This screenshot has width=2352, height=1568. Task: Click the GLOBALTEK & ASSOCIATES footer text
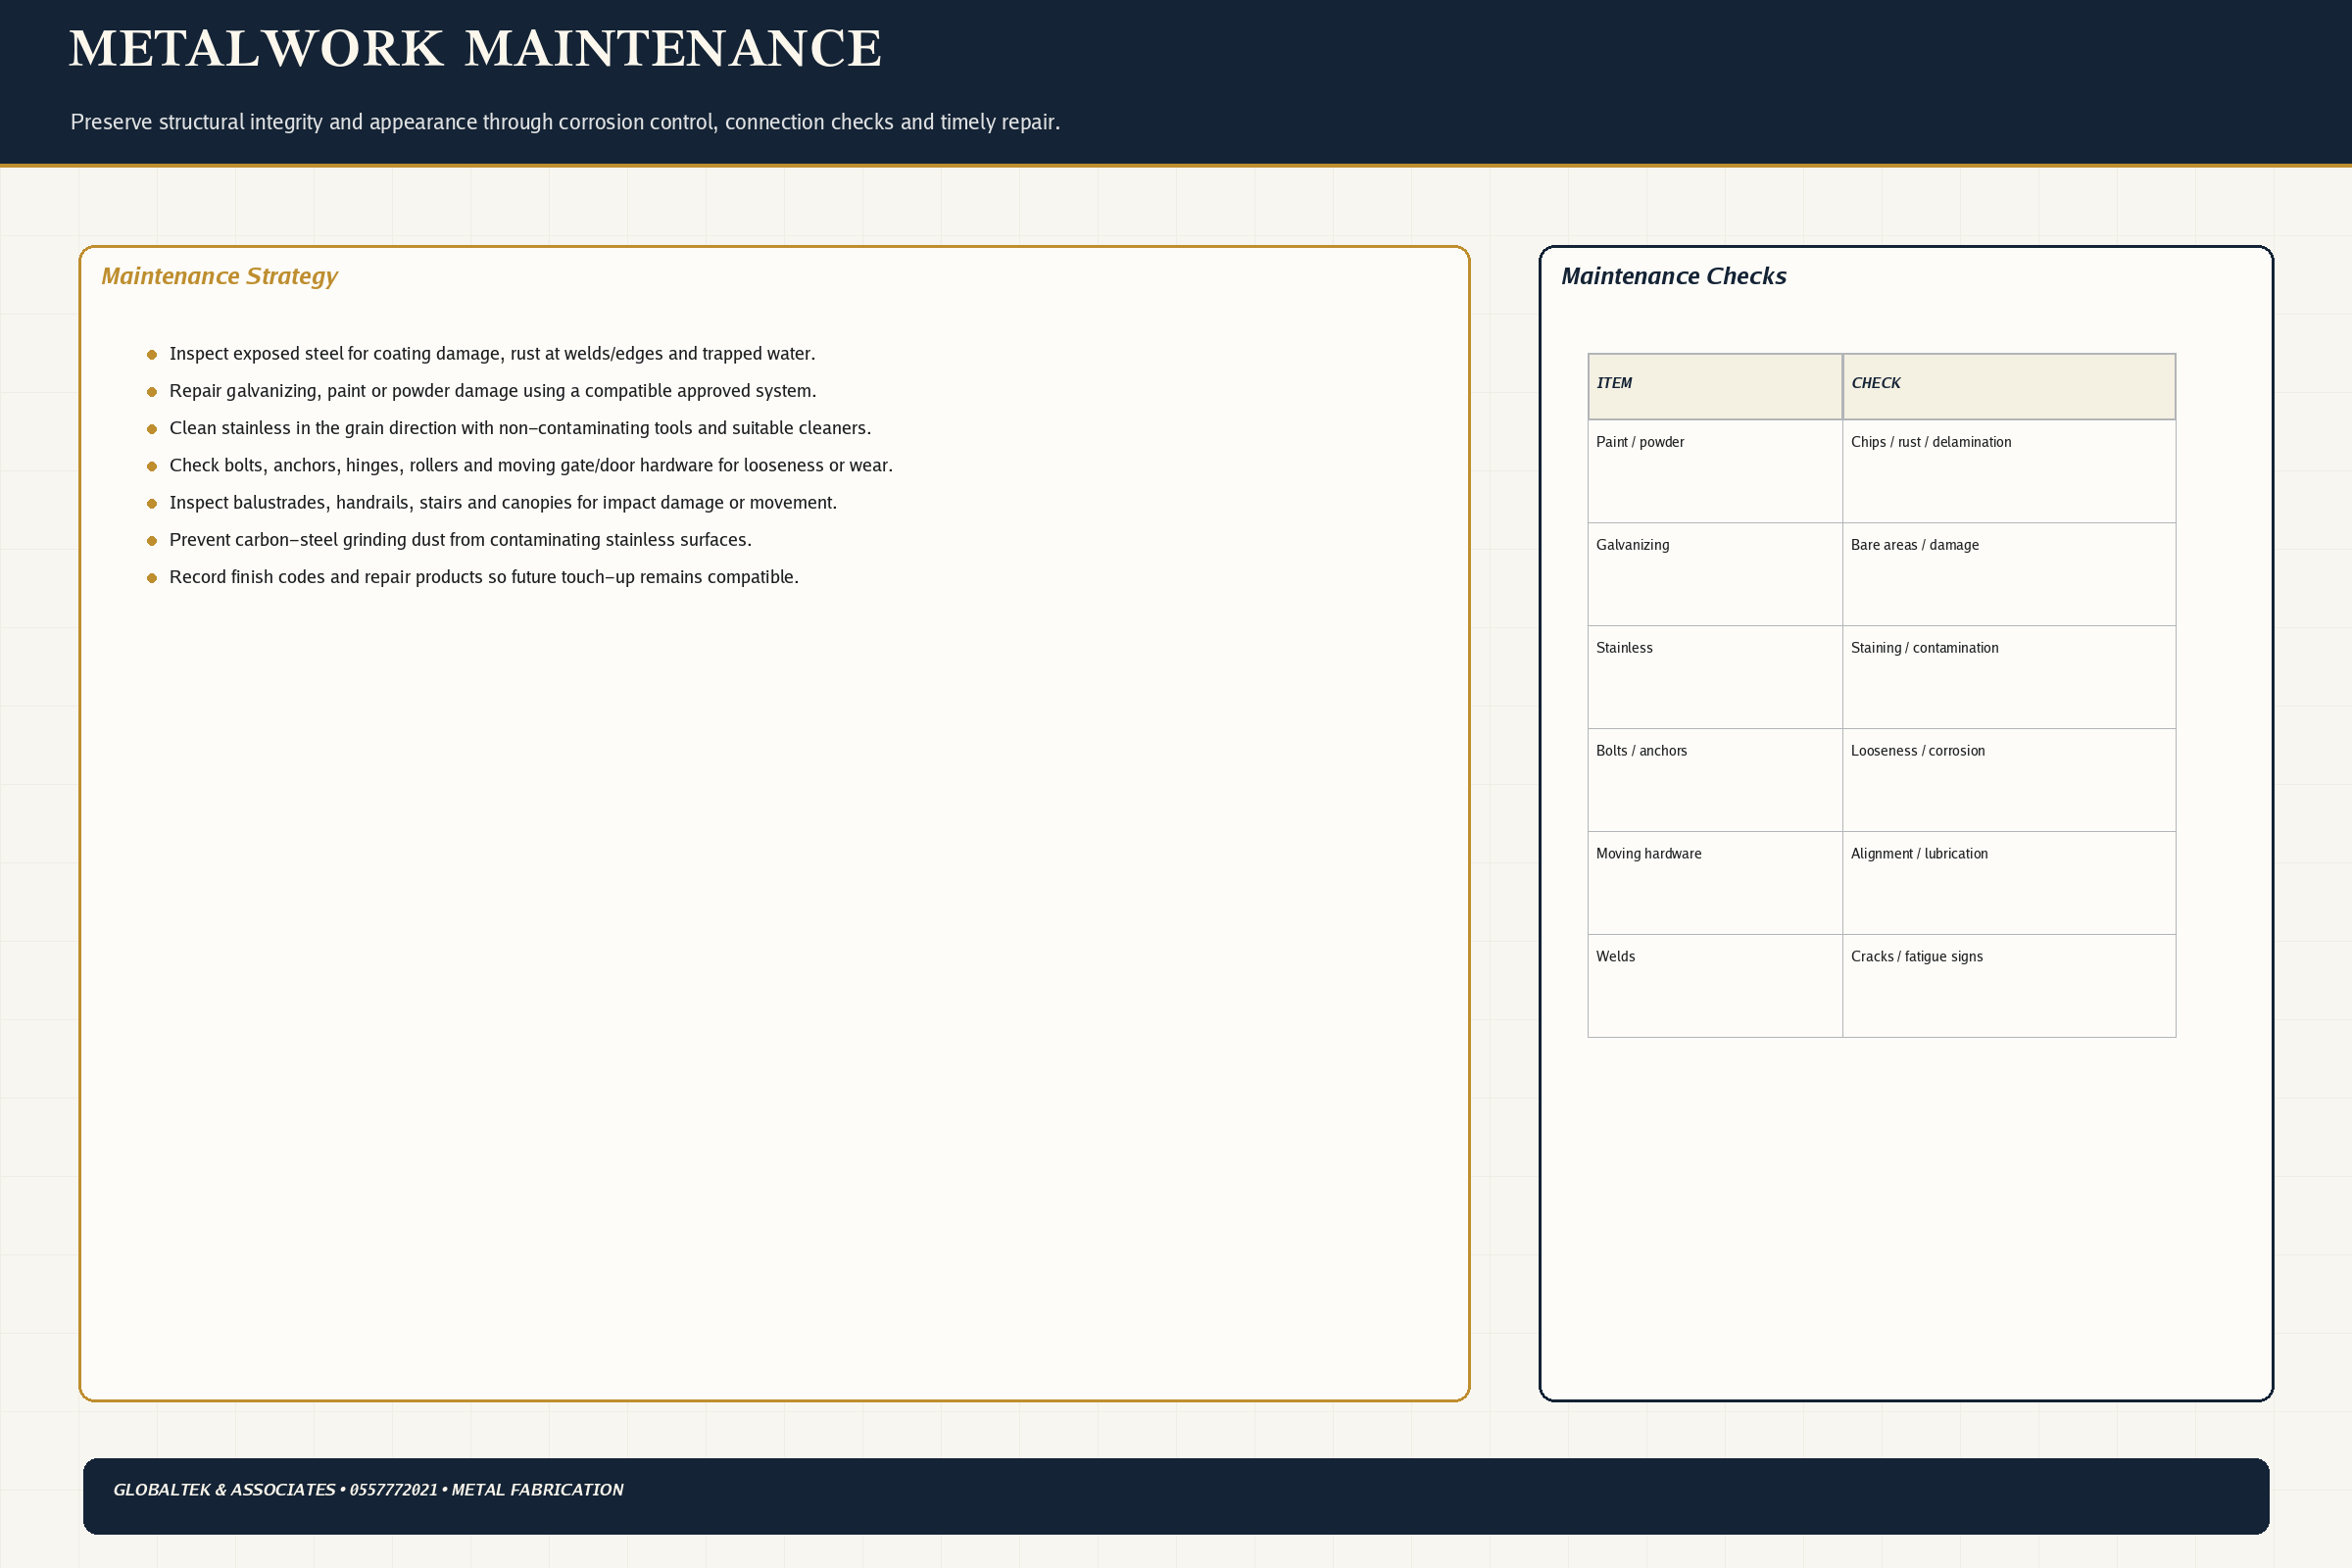tap(368, 1490)
